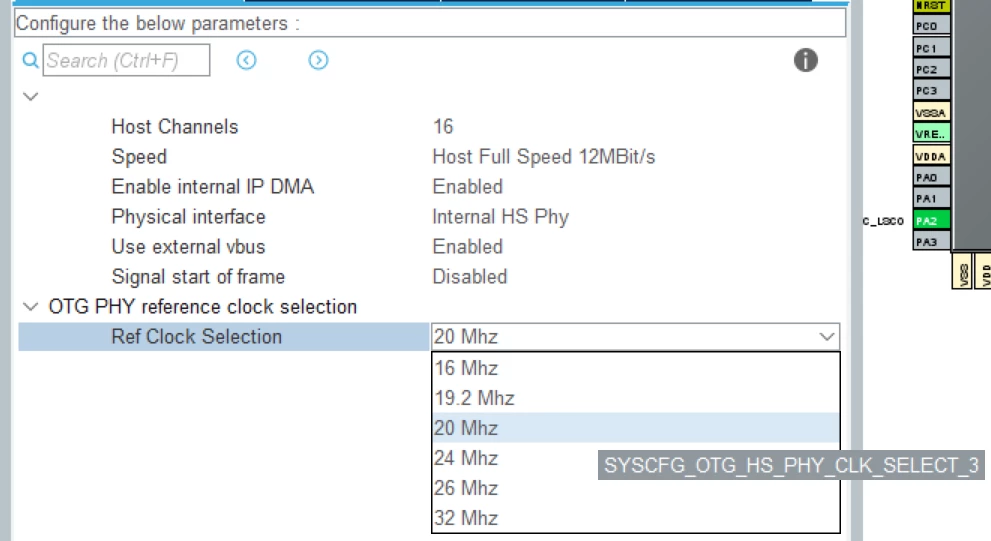This screenshot has width=991, height=541.
Task: Open the parameter information icon
Action: pos(805,60)
